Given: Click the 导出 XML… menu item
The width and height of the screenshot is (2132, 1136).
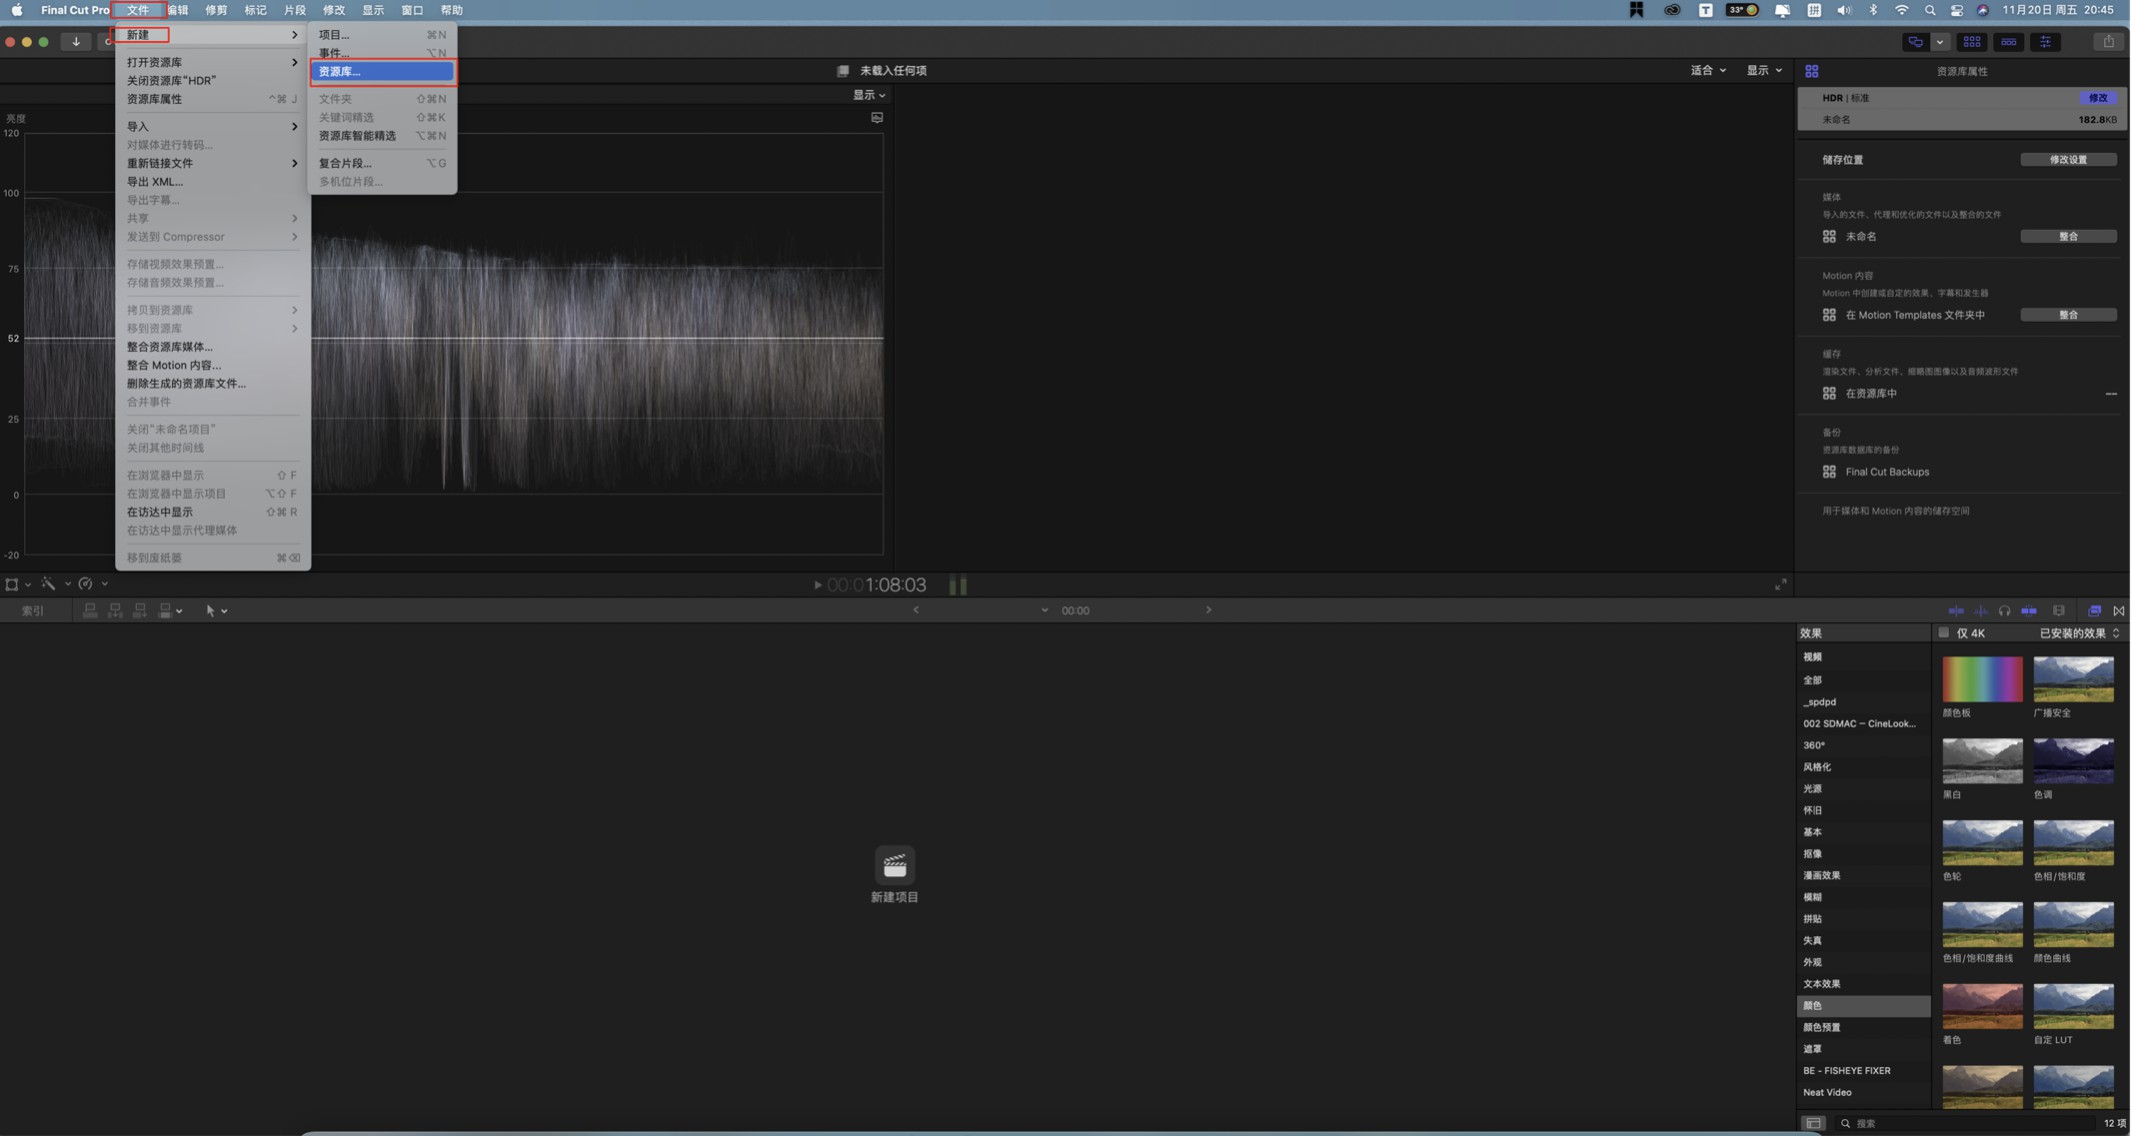Looking at the screenshot, I should click(212, 182).
